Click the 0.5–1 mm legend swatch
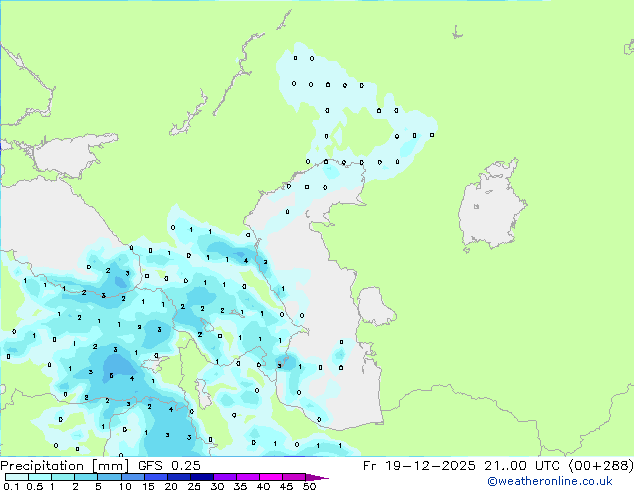634x490 pixels. 40,477
